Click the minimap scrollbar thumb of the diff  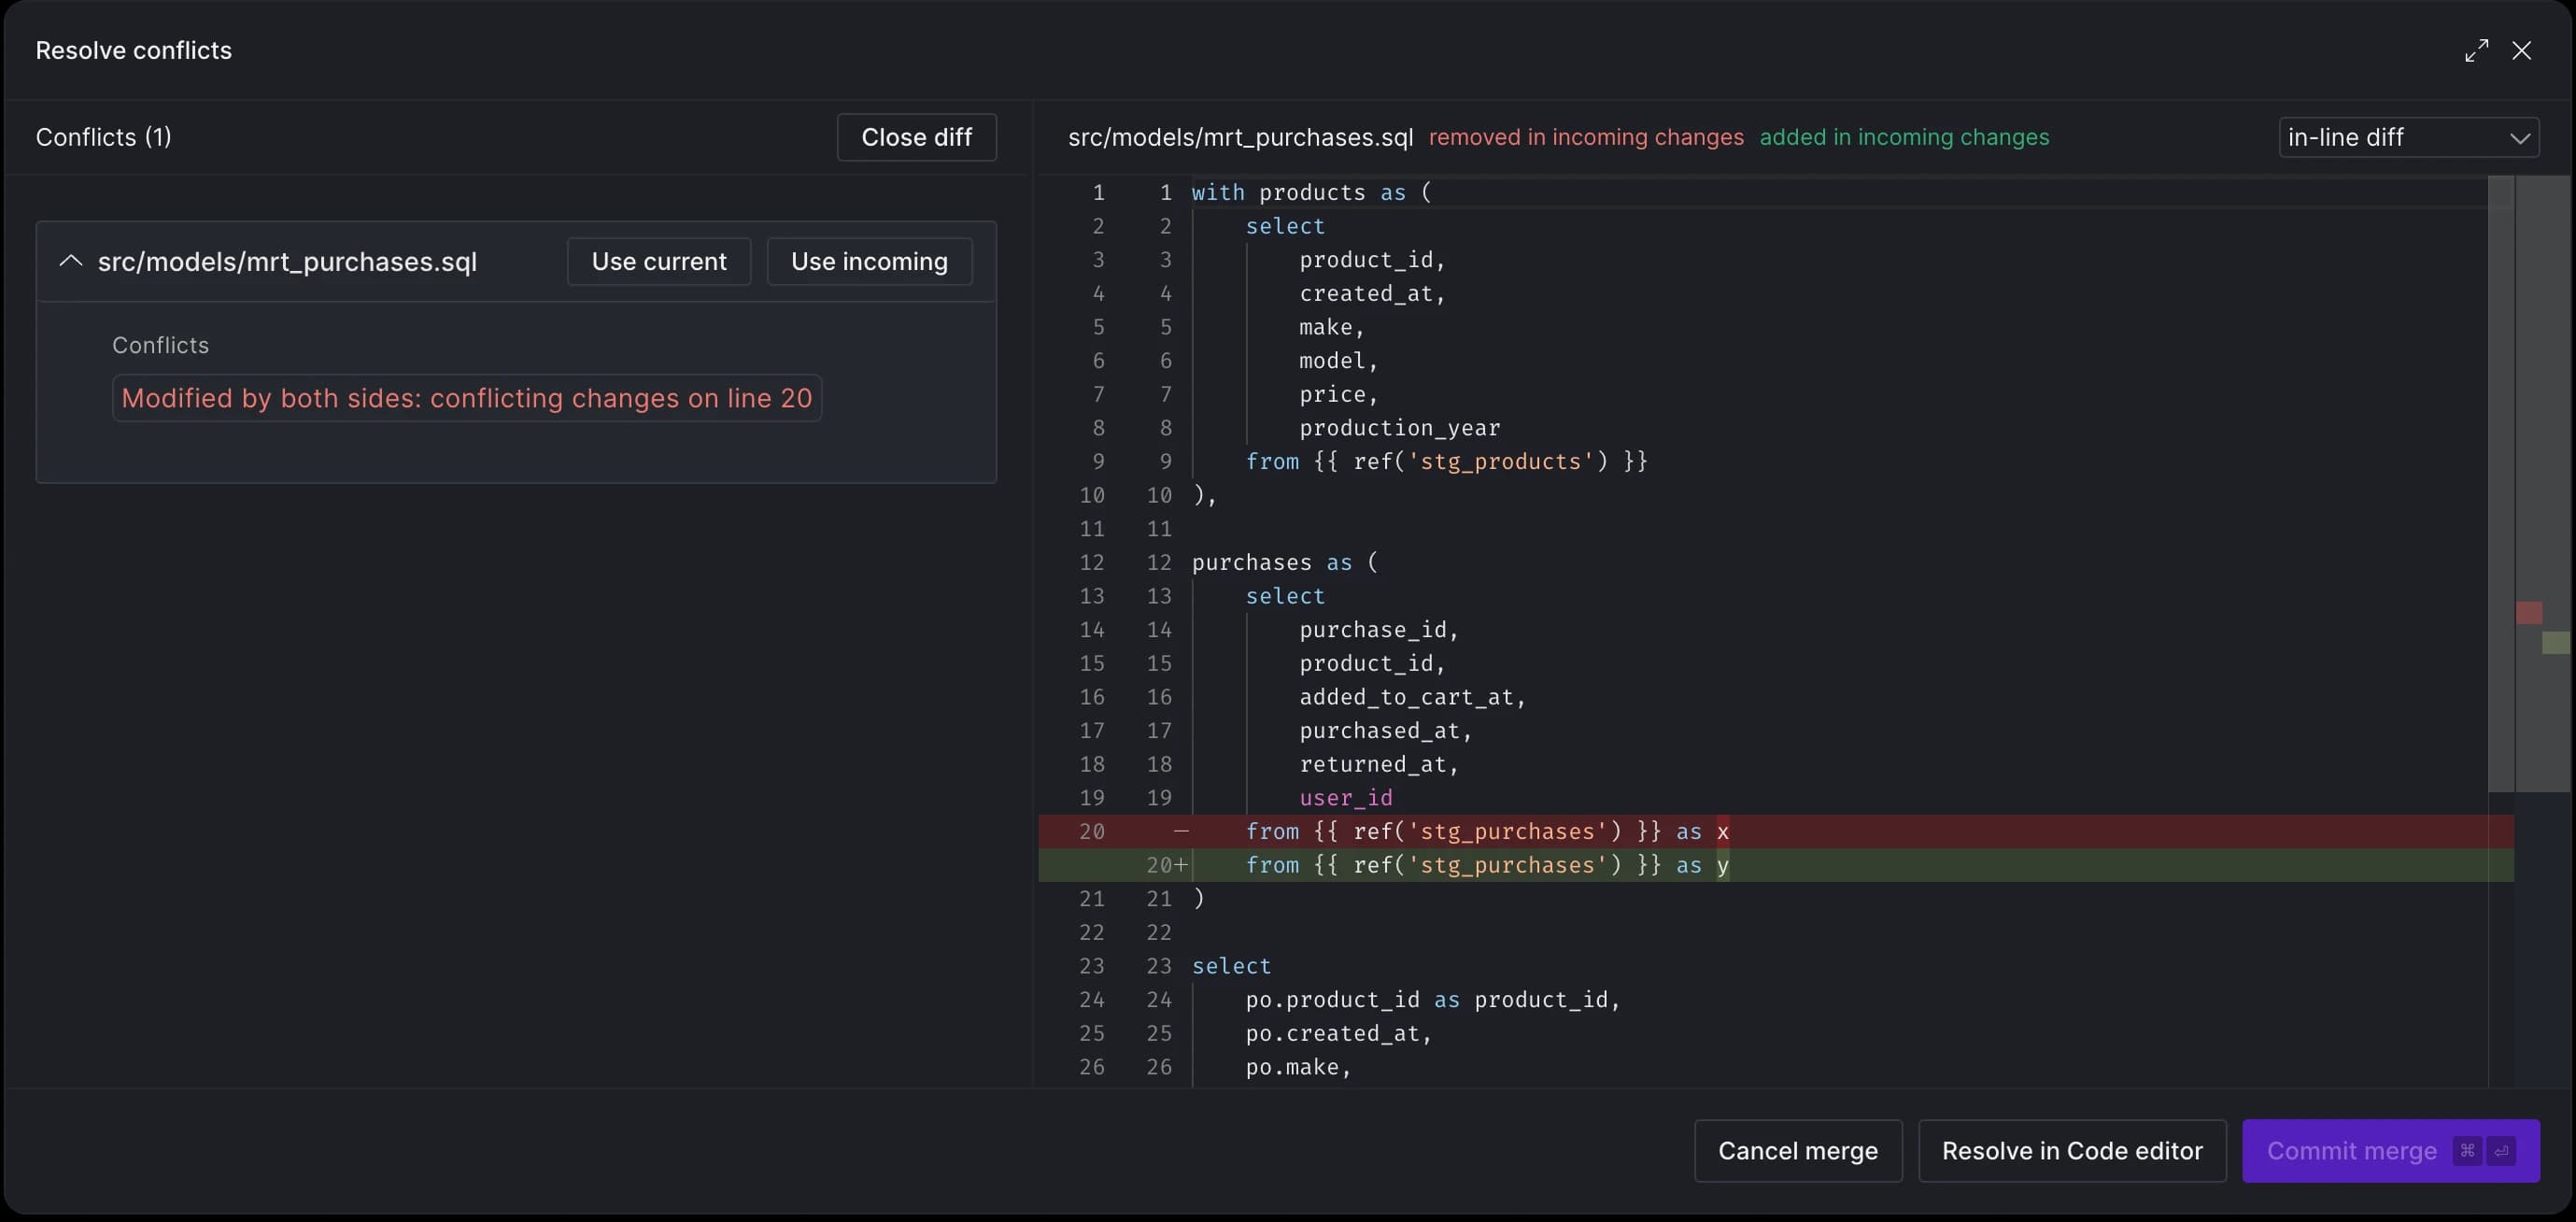pos(2500,483)
